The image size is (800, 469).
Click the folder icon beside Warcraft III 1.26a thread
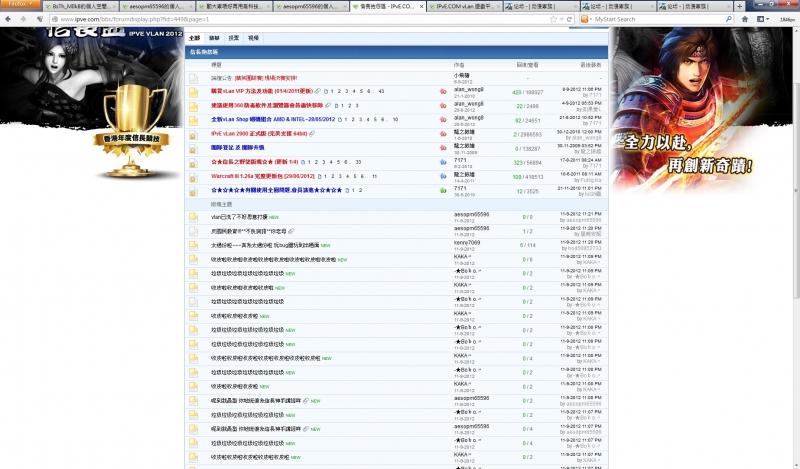pos(195,175)
